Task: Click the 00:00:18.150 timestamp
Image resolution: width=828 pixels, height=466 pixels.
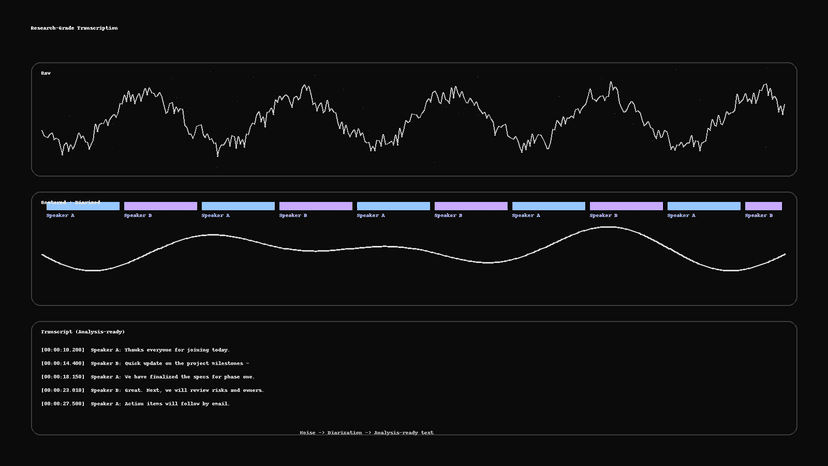Action: (x=62, y=377)
